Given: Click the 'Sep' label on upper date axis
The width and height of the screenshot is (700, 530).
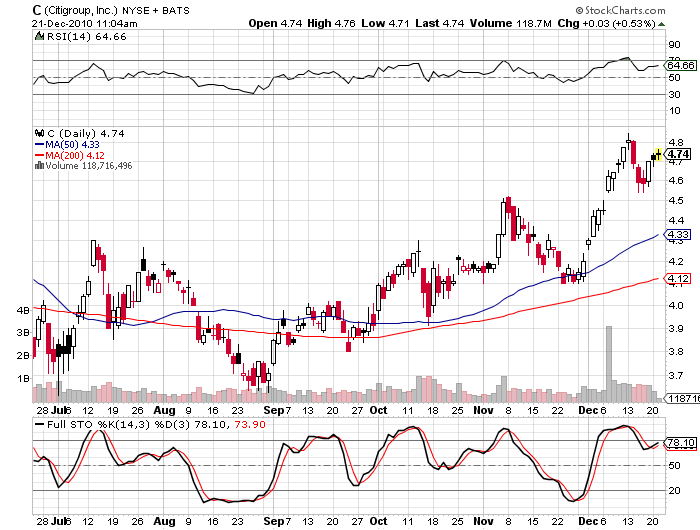Looking at the screenshot, I should point(274,410).
